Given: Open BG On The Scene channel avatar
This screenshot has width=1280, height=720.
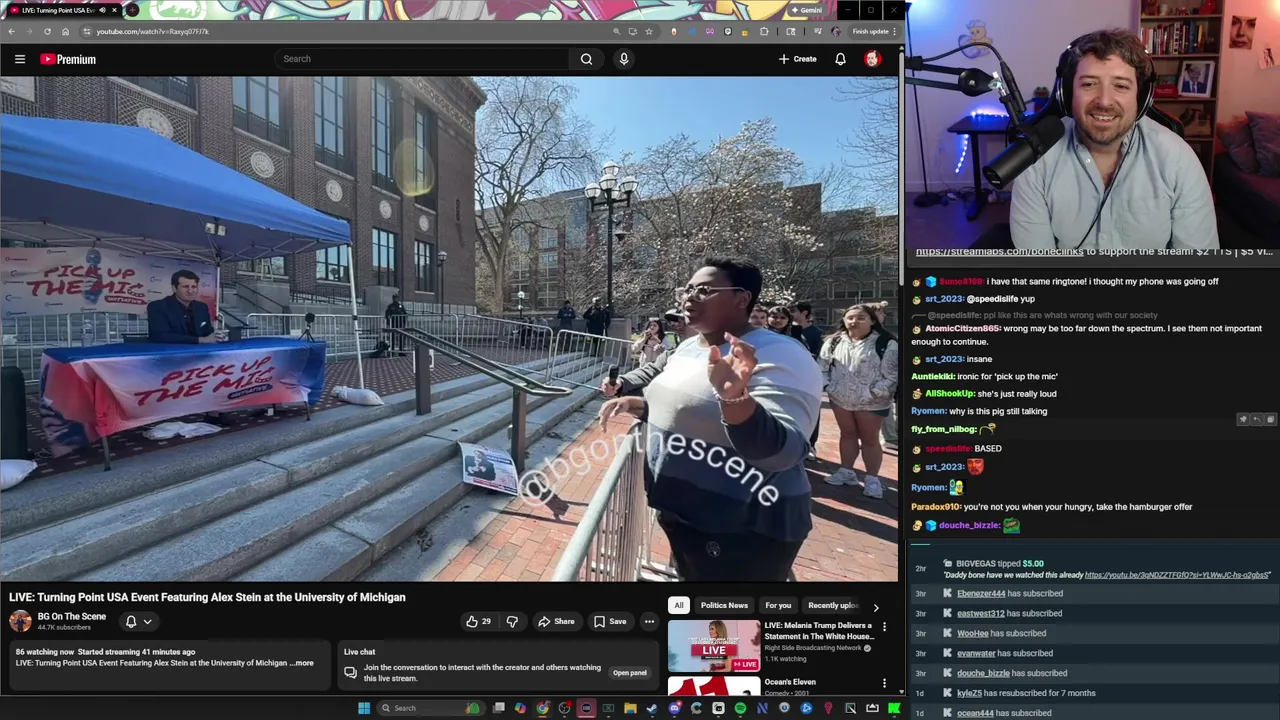Looking at the screenshot, I should [x=20, y=621].
